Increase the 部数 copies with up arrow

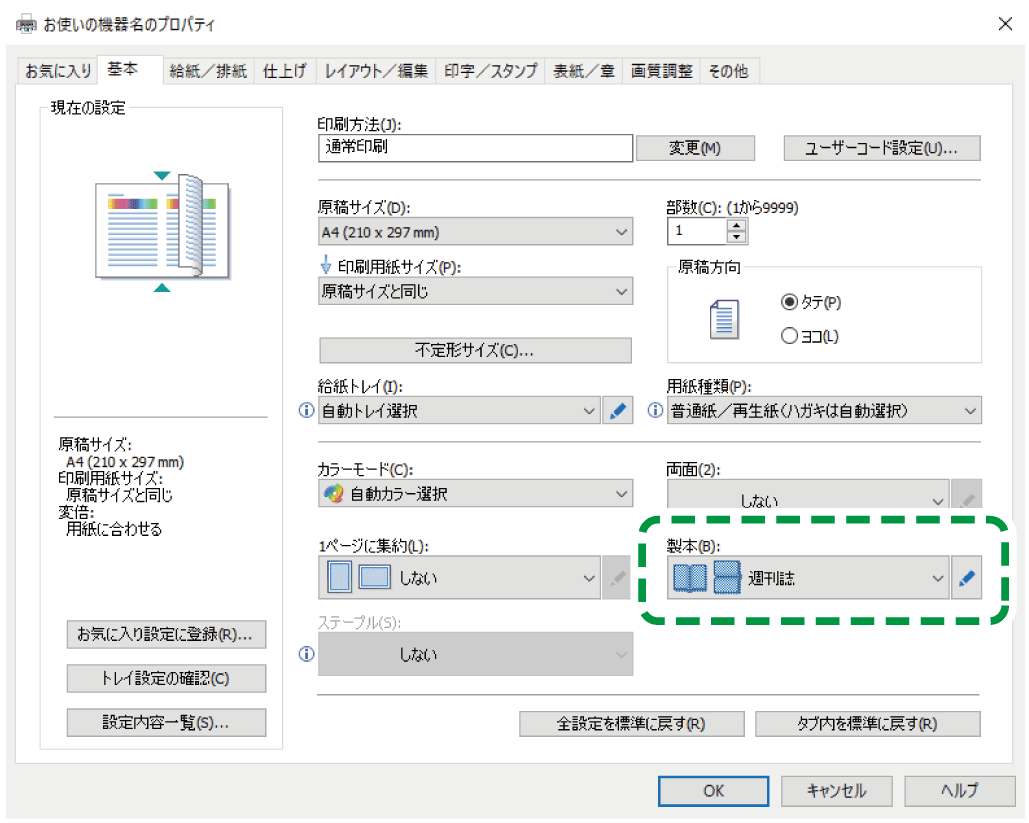click(737, 226)
